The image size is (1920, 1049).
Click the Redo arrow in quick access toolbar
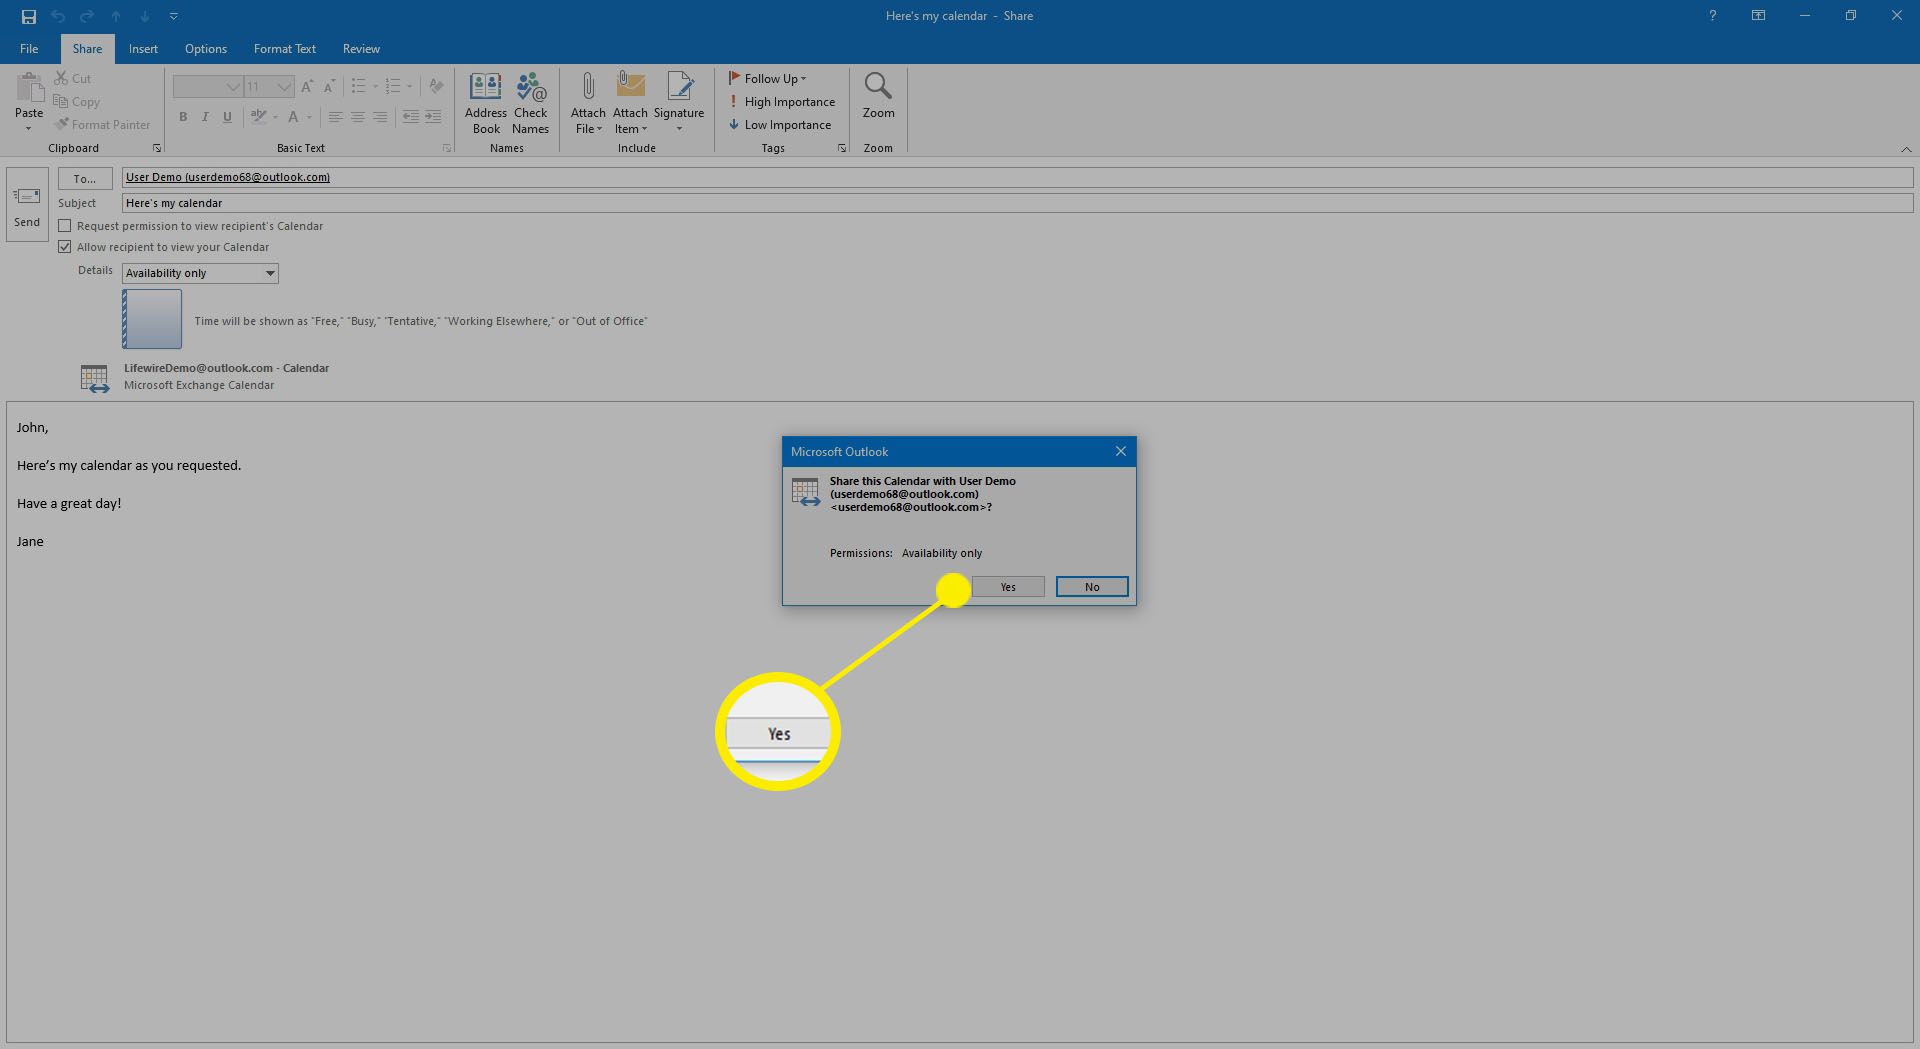tap(87, 16)
